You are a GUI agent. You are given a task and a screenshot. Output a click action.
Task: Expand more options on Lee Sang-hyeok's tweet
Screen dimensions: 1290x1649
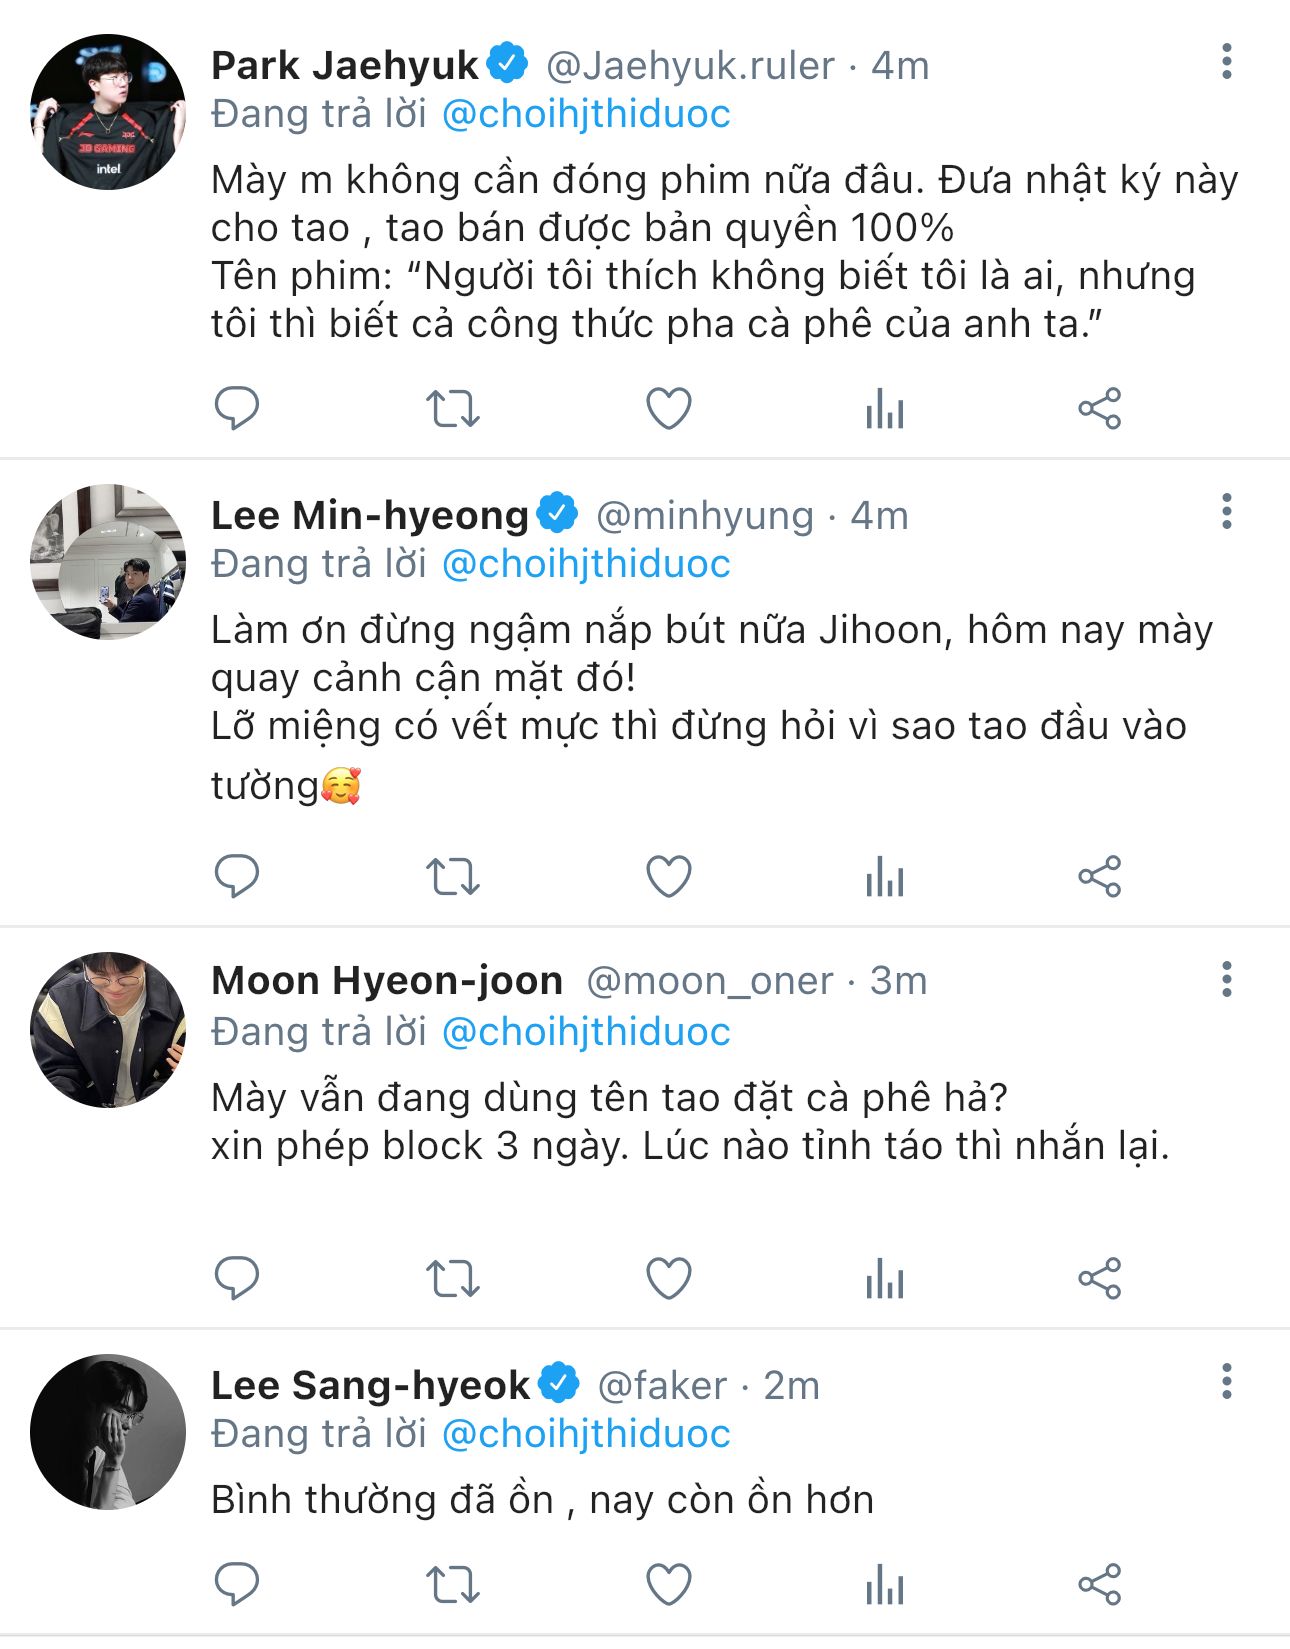[x=1226, y=1382]
